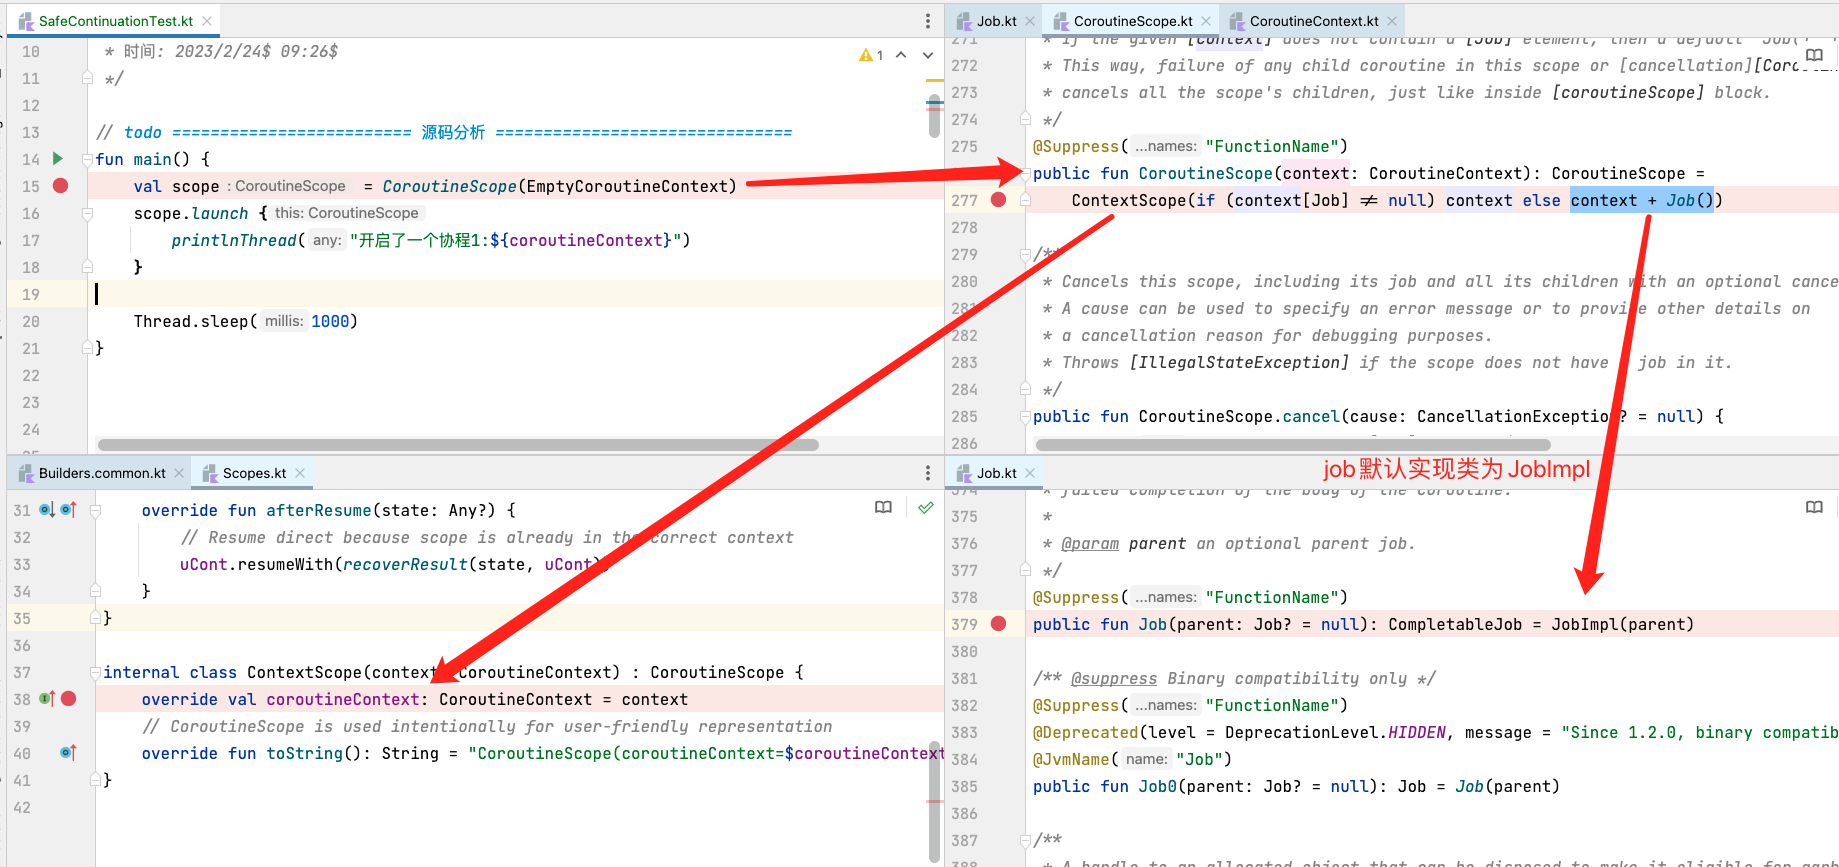
Task: Close the bottom pane Job.kt tab
Action: (x=1030, y=473)
